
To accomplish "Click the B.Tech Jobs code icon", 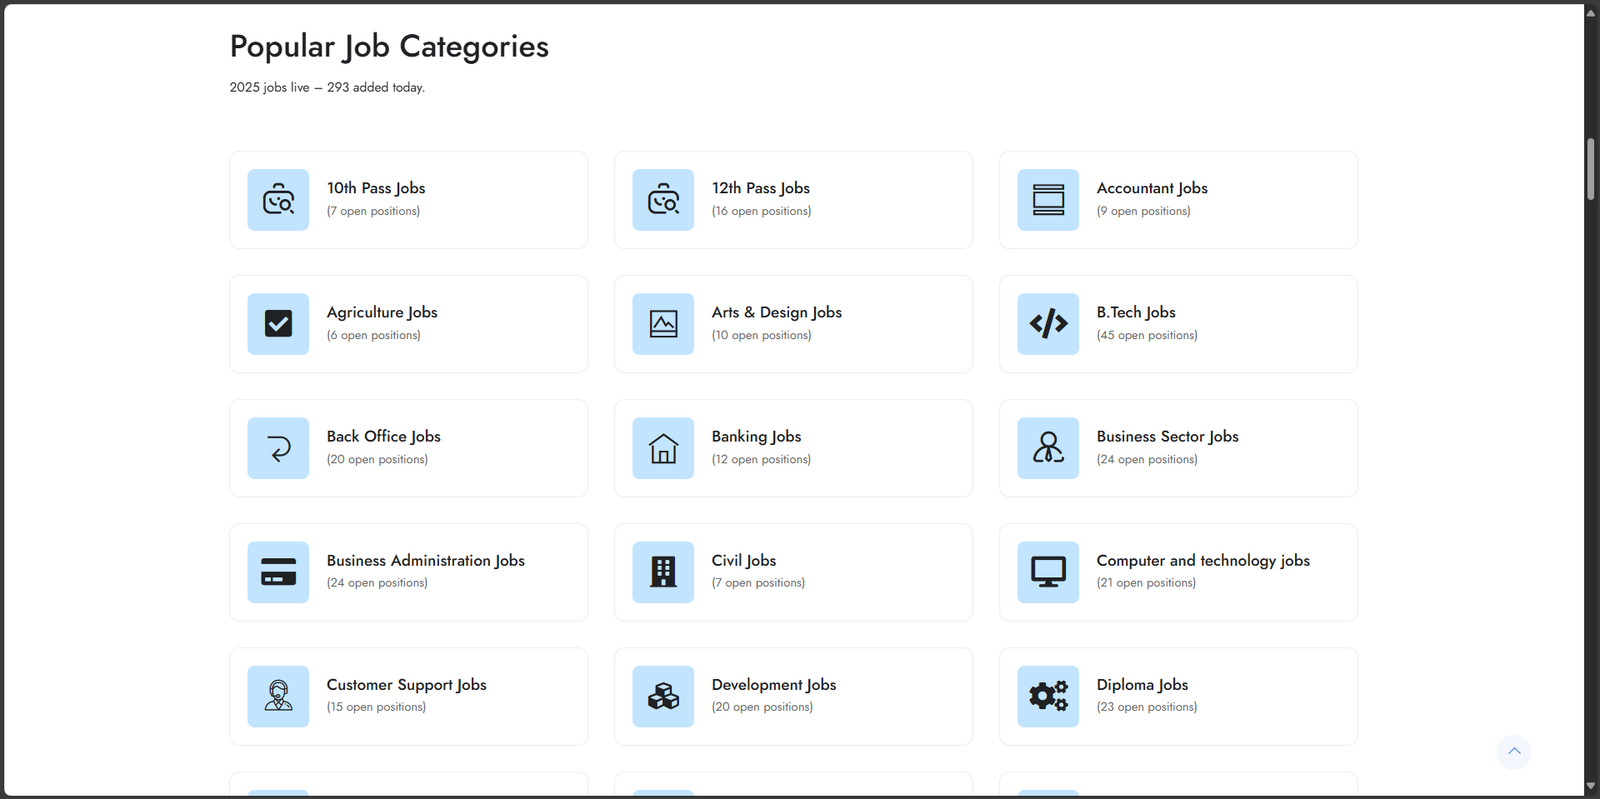I will point(1048,324).
